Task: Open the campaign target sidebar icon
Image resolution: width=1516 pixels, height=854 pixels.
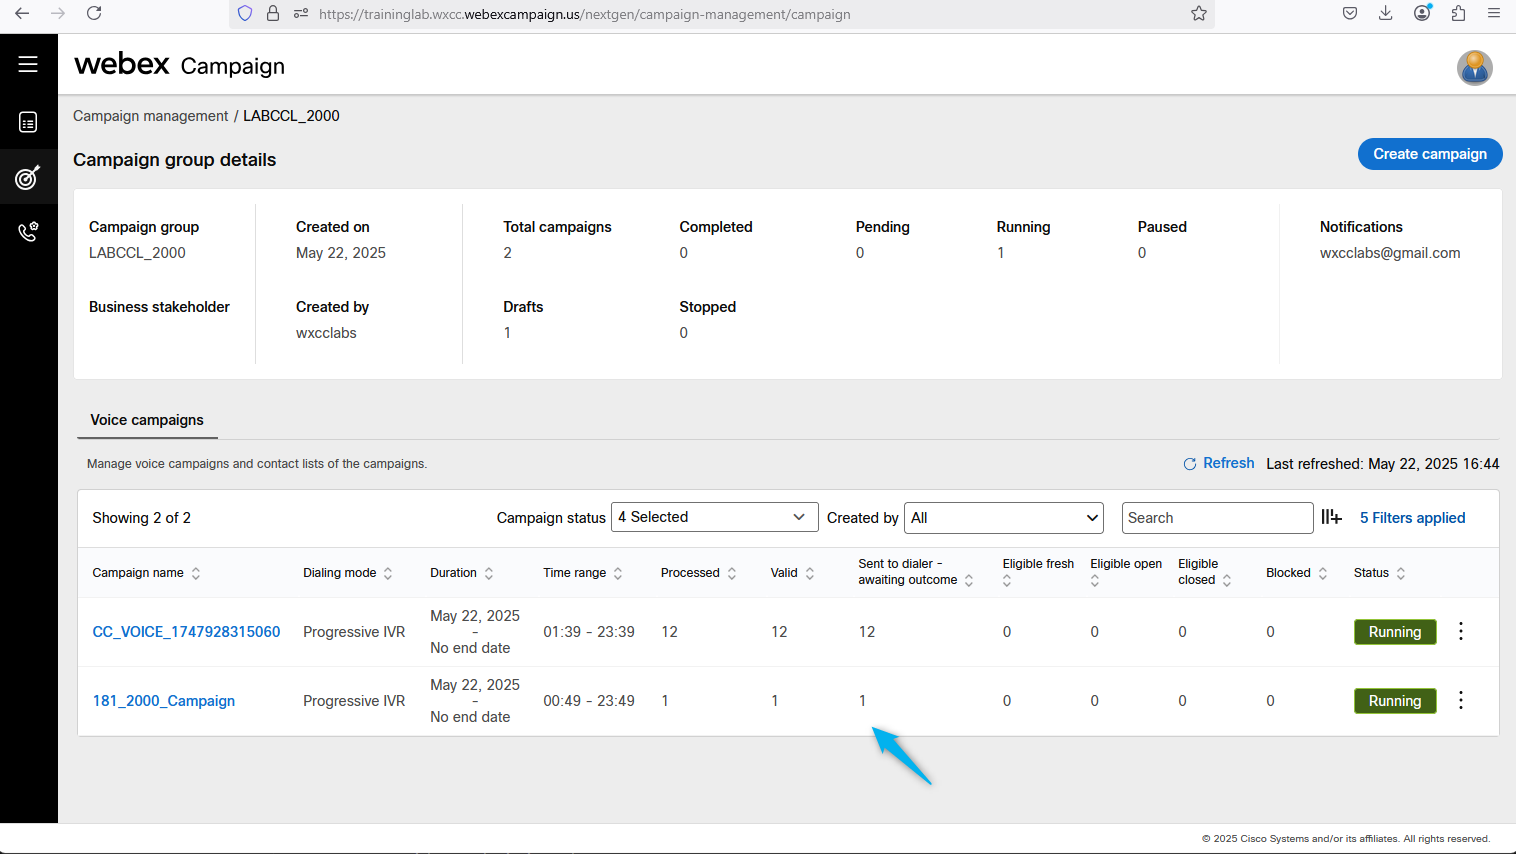Action: pyautogui.click(x=28, y=178)
